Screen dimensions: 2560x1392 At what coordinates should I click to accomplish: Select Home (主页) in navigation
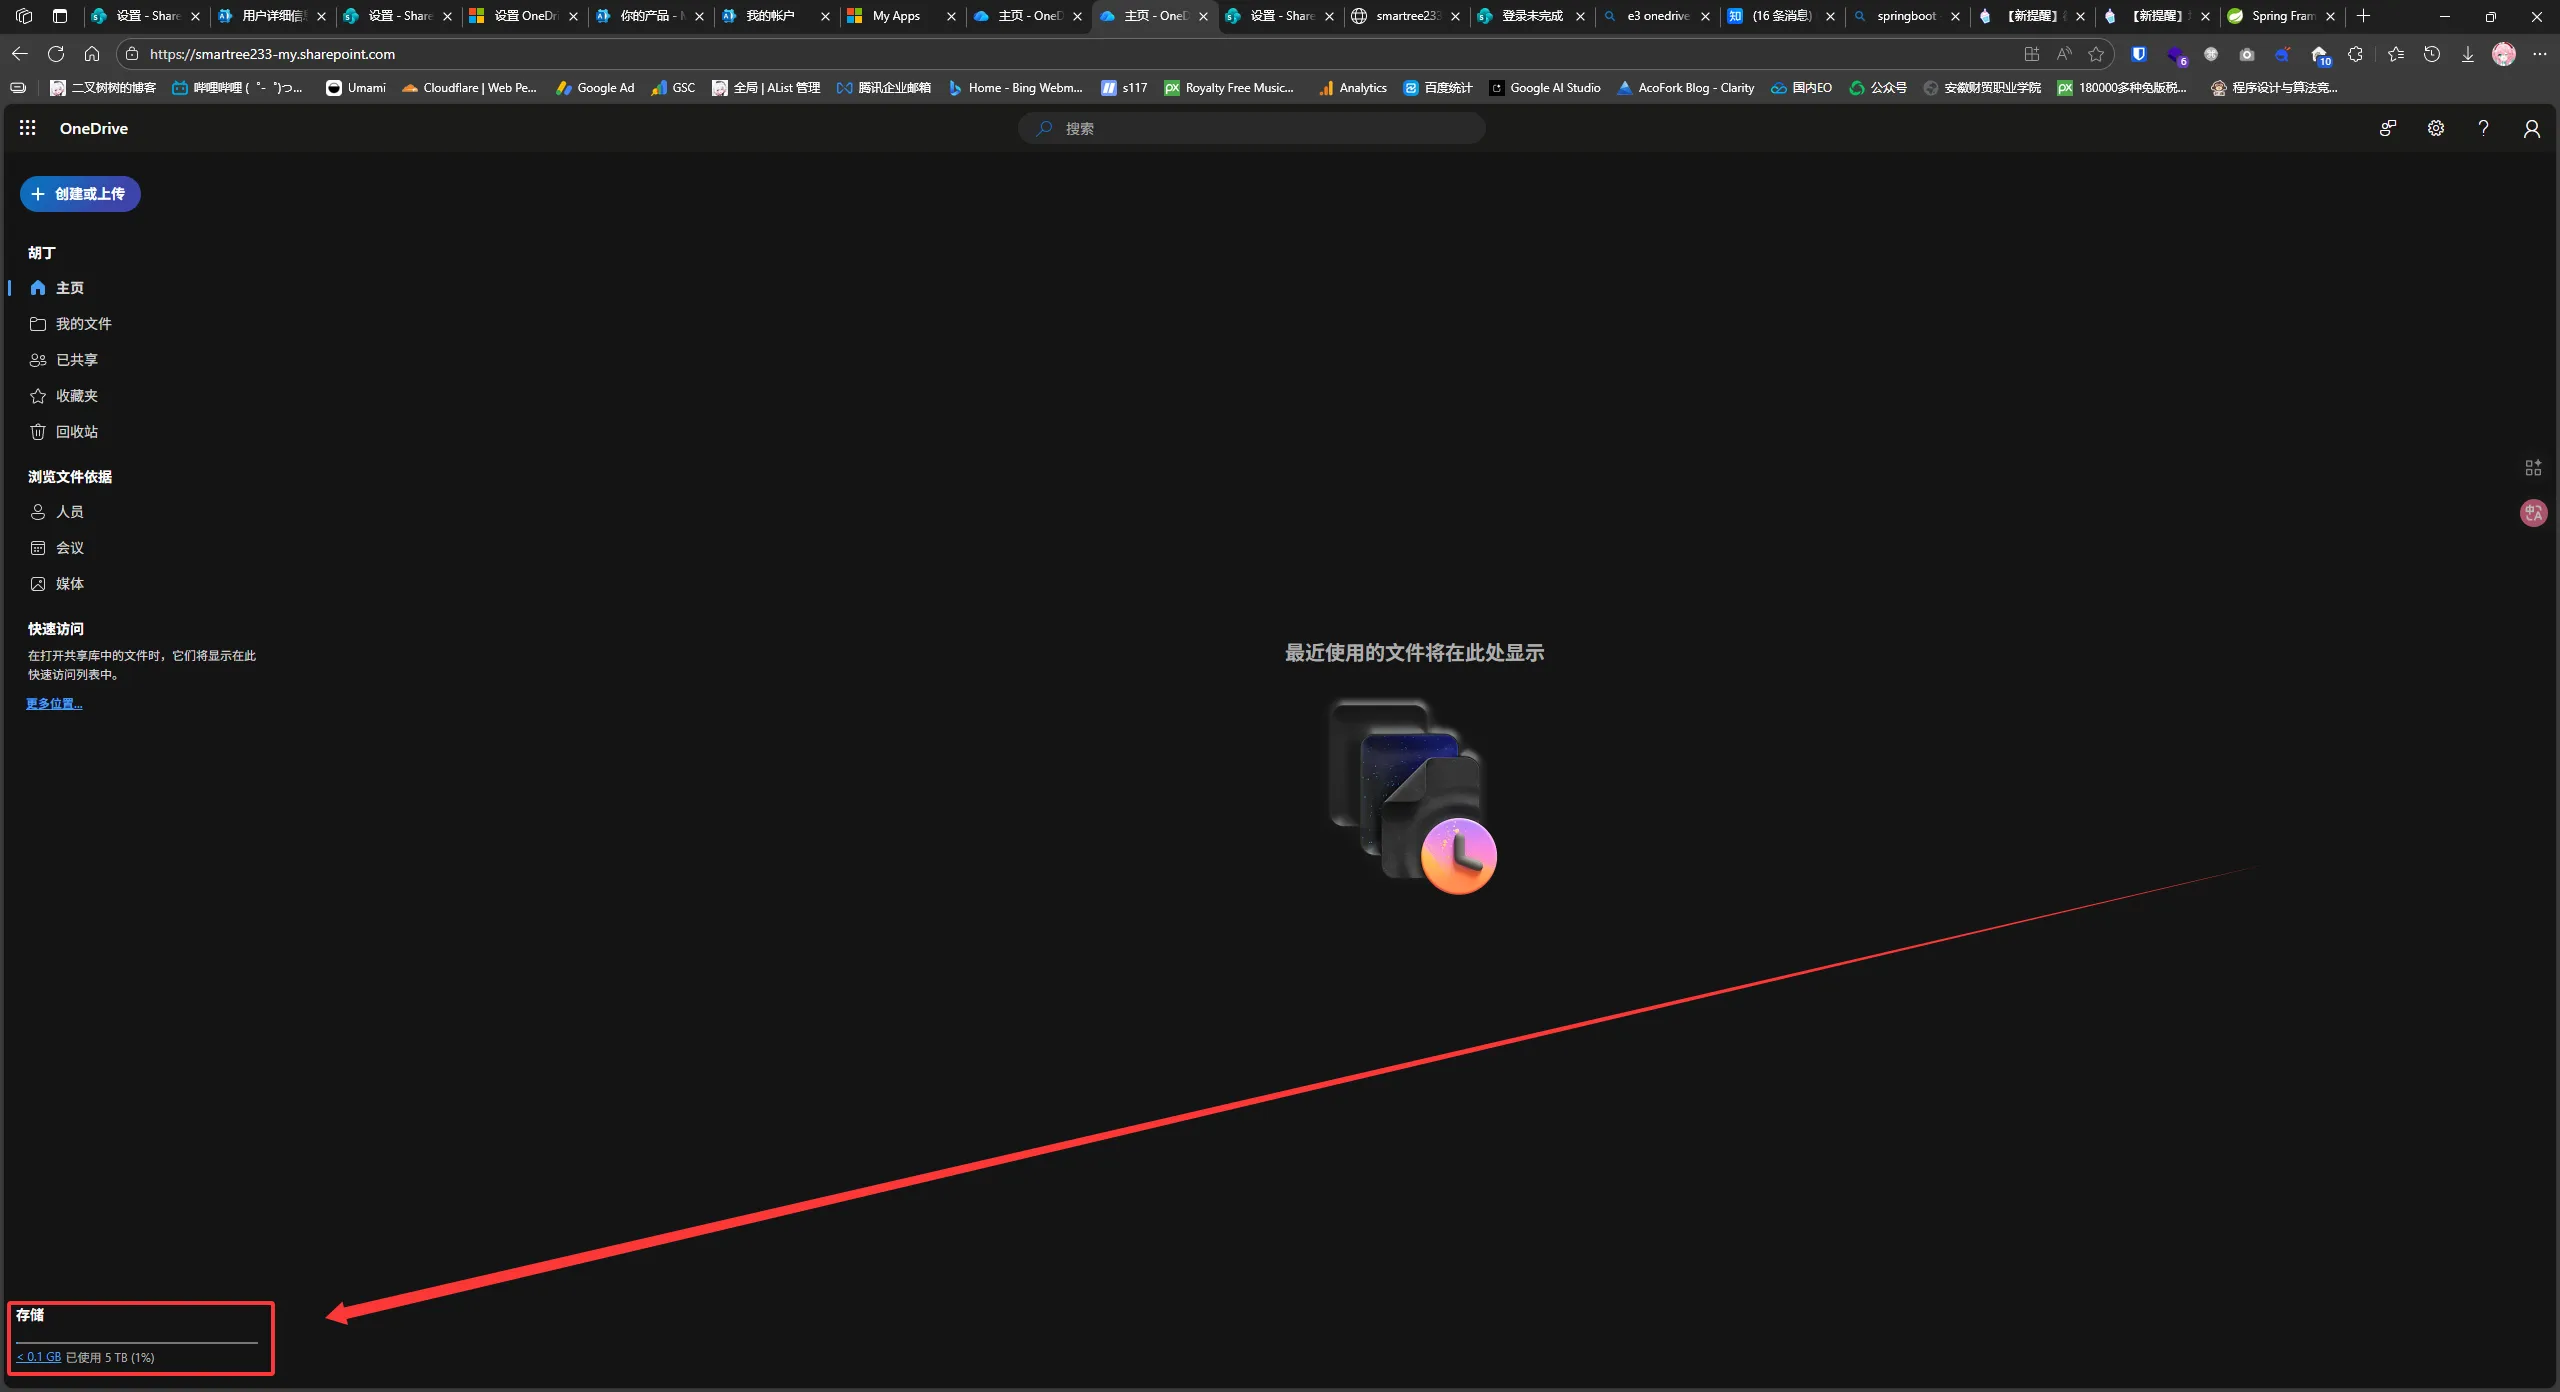(x=69, y=288)
